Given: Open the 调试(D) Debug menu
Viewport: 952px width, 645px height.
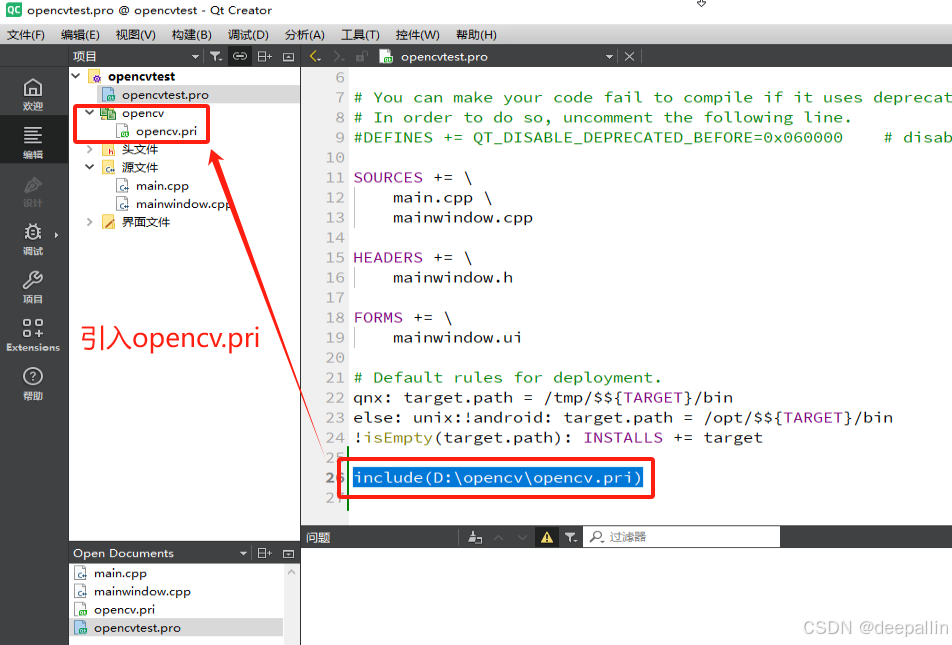Looking at the screenshot, I should pyautogui.click(x=248, y=35).
